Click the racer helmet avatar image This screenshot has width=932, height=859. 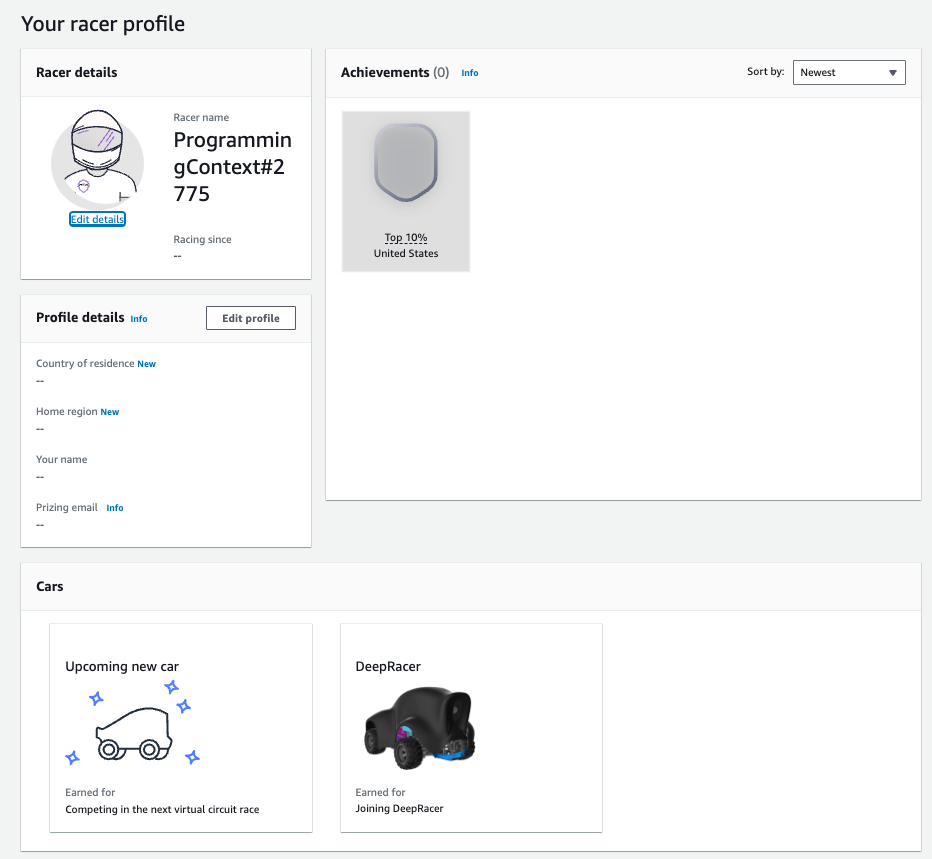click(97, 160)
